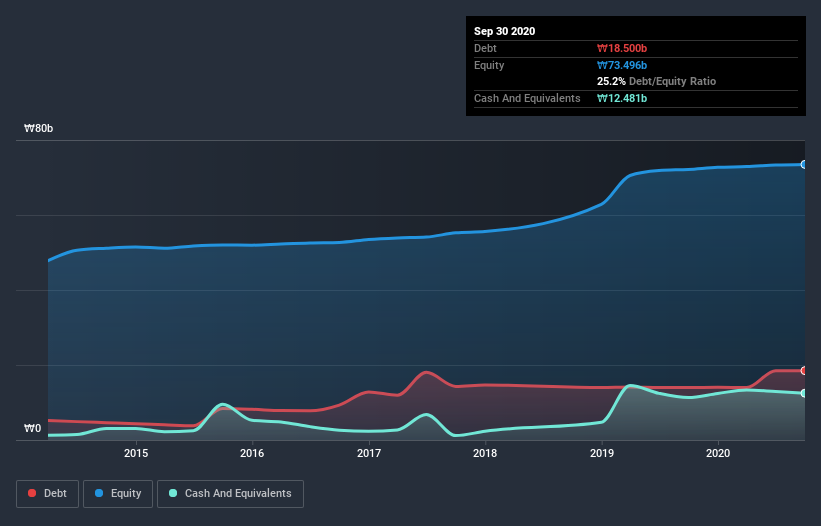This screenshot has width=821, height=526.
Task: Click the ₩0 y-axis label
Action: pos(32,429)
